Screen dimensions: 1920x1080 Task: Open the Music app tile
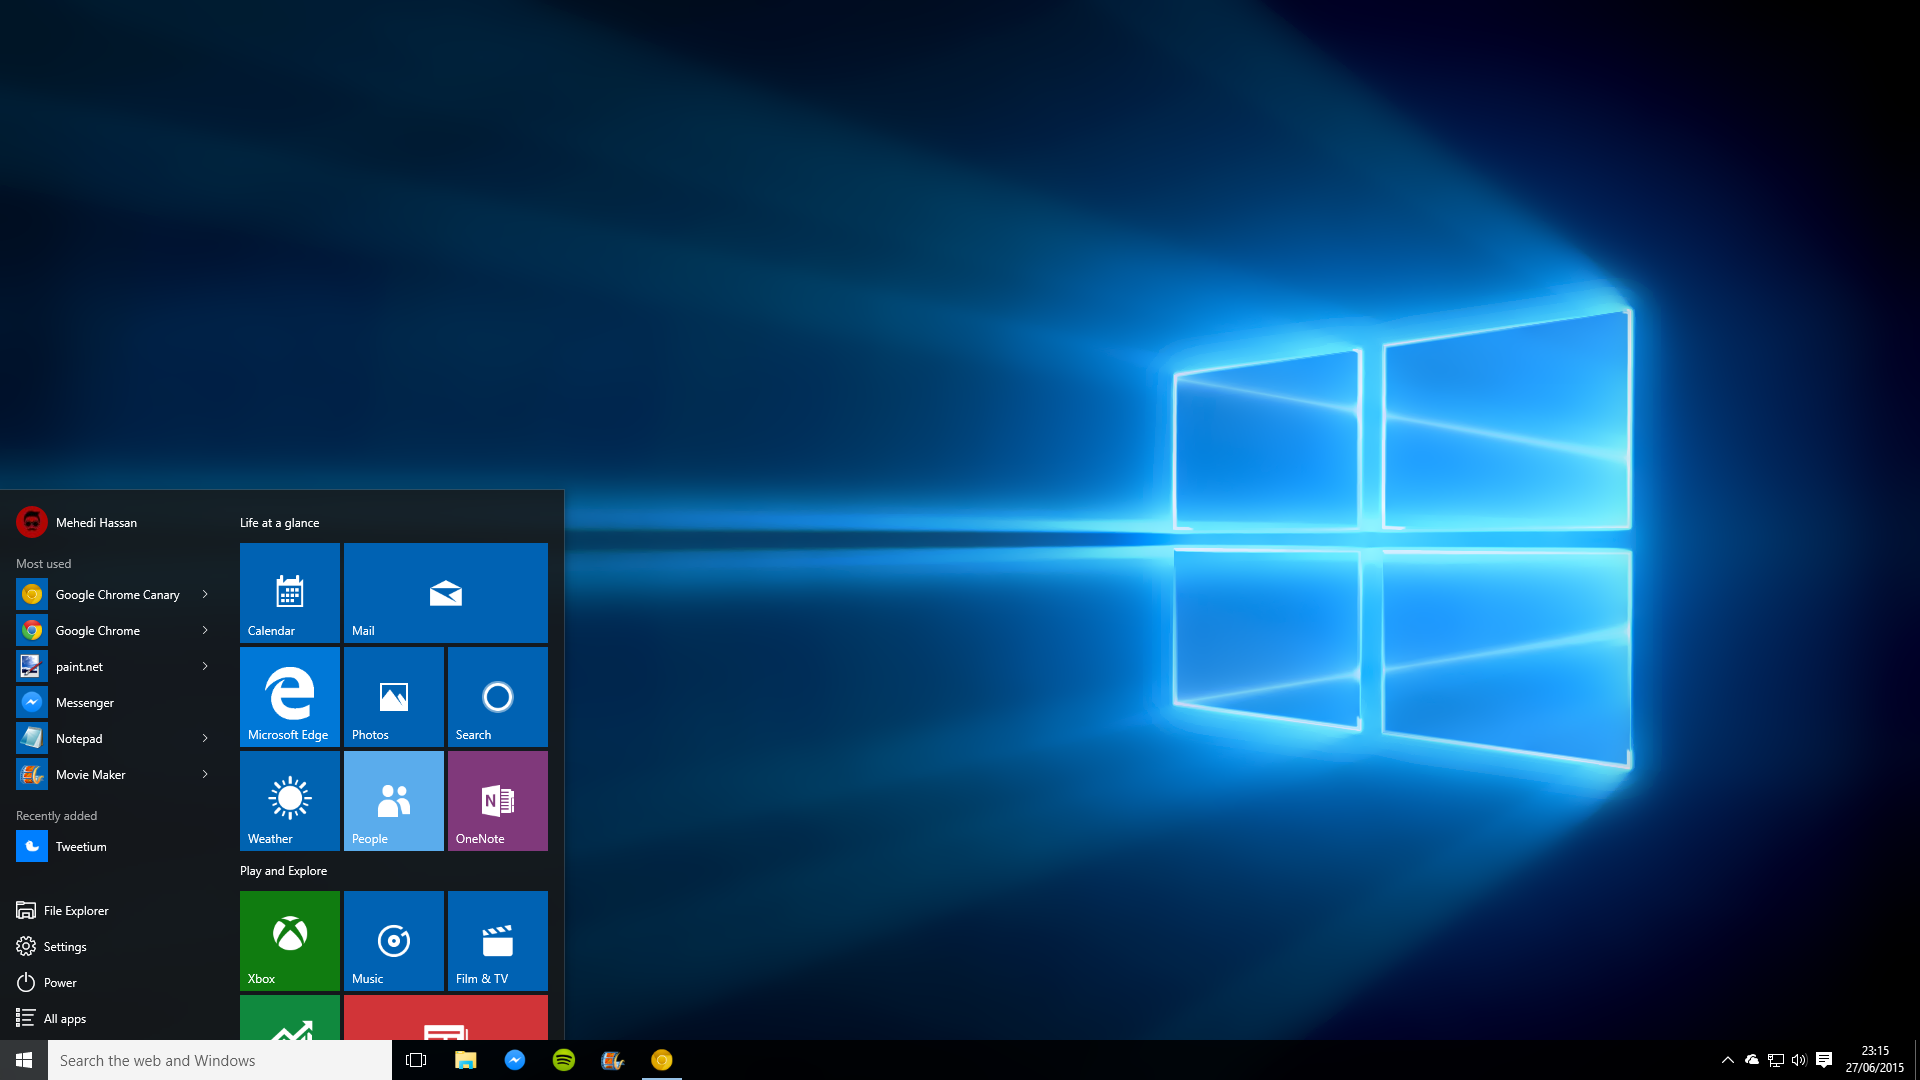tap(393, 940)
